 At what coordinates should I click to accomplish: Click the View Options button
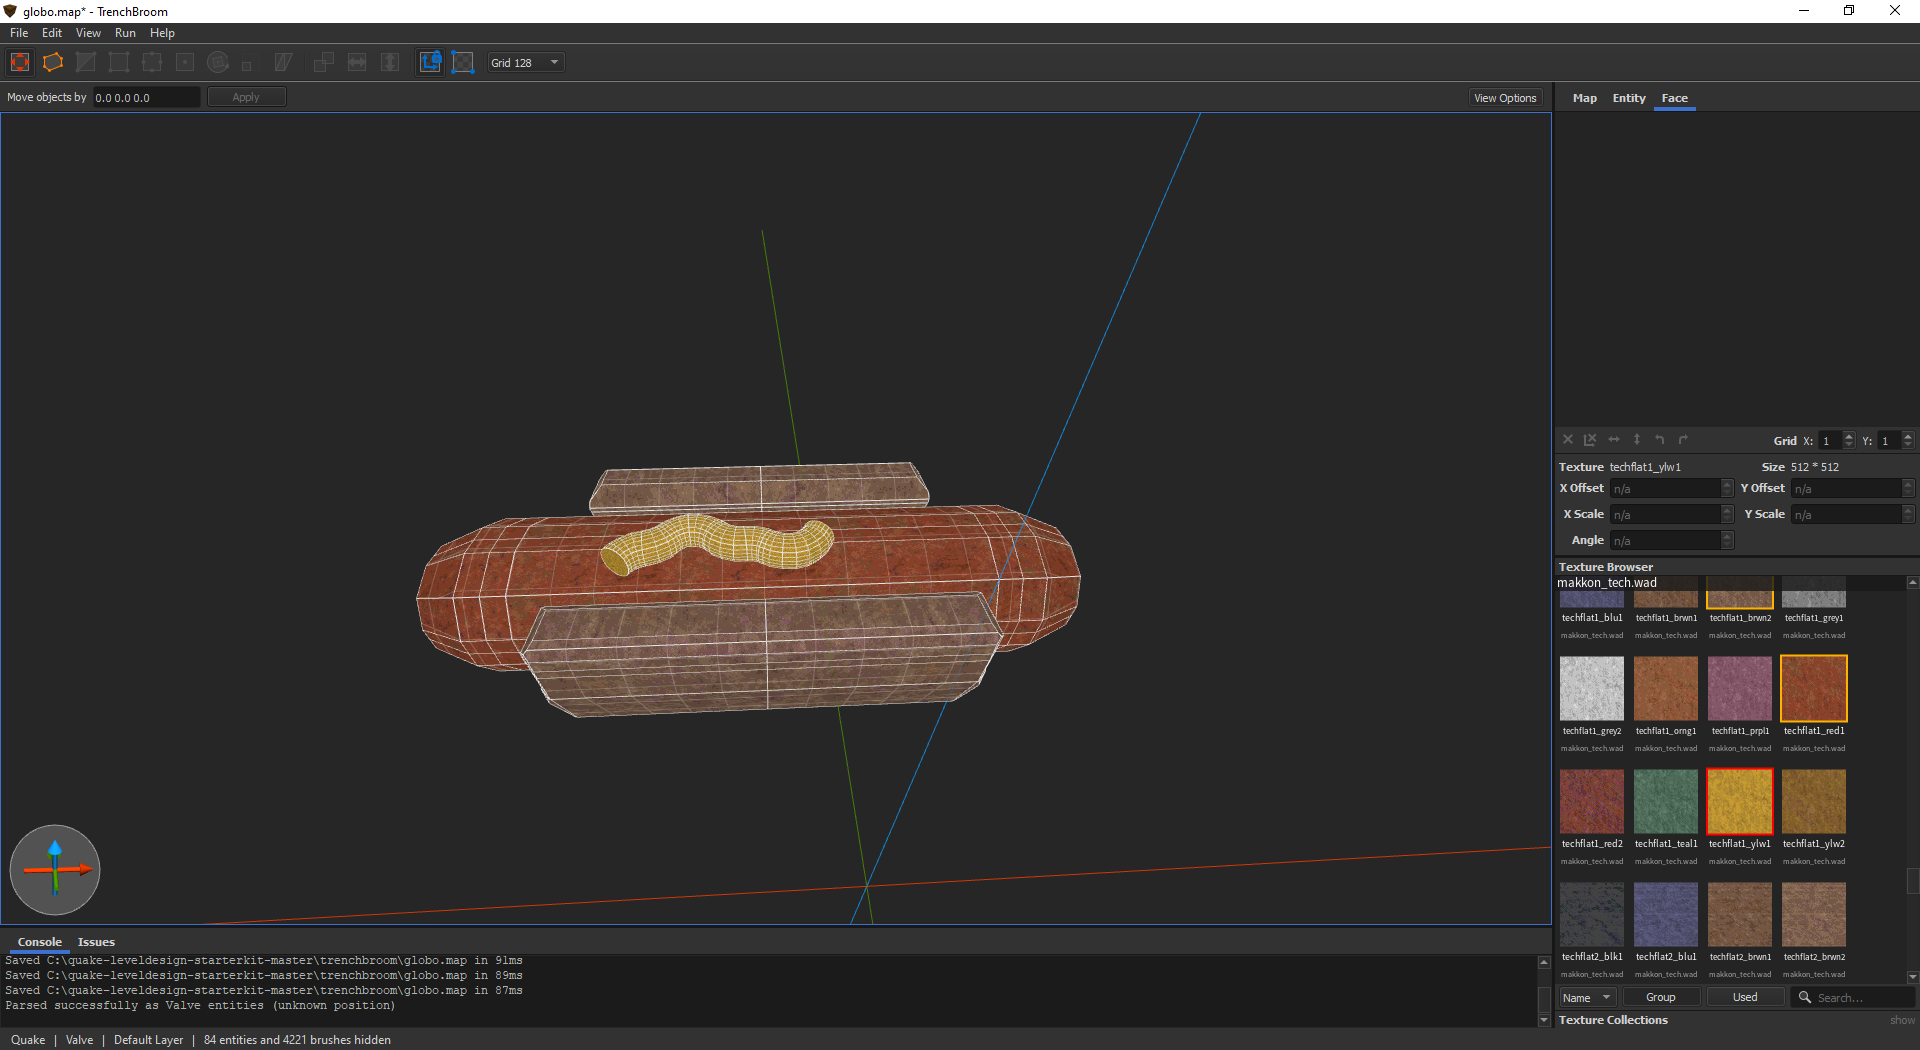point(1505,98)
